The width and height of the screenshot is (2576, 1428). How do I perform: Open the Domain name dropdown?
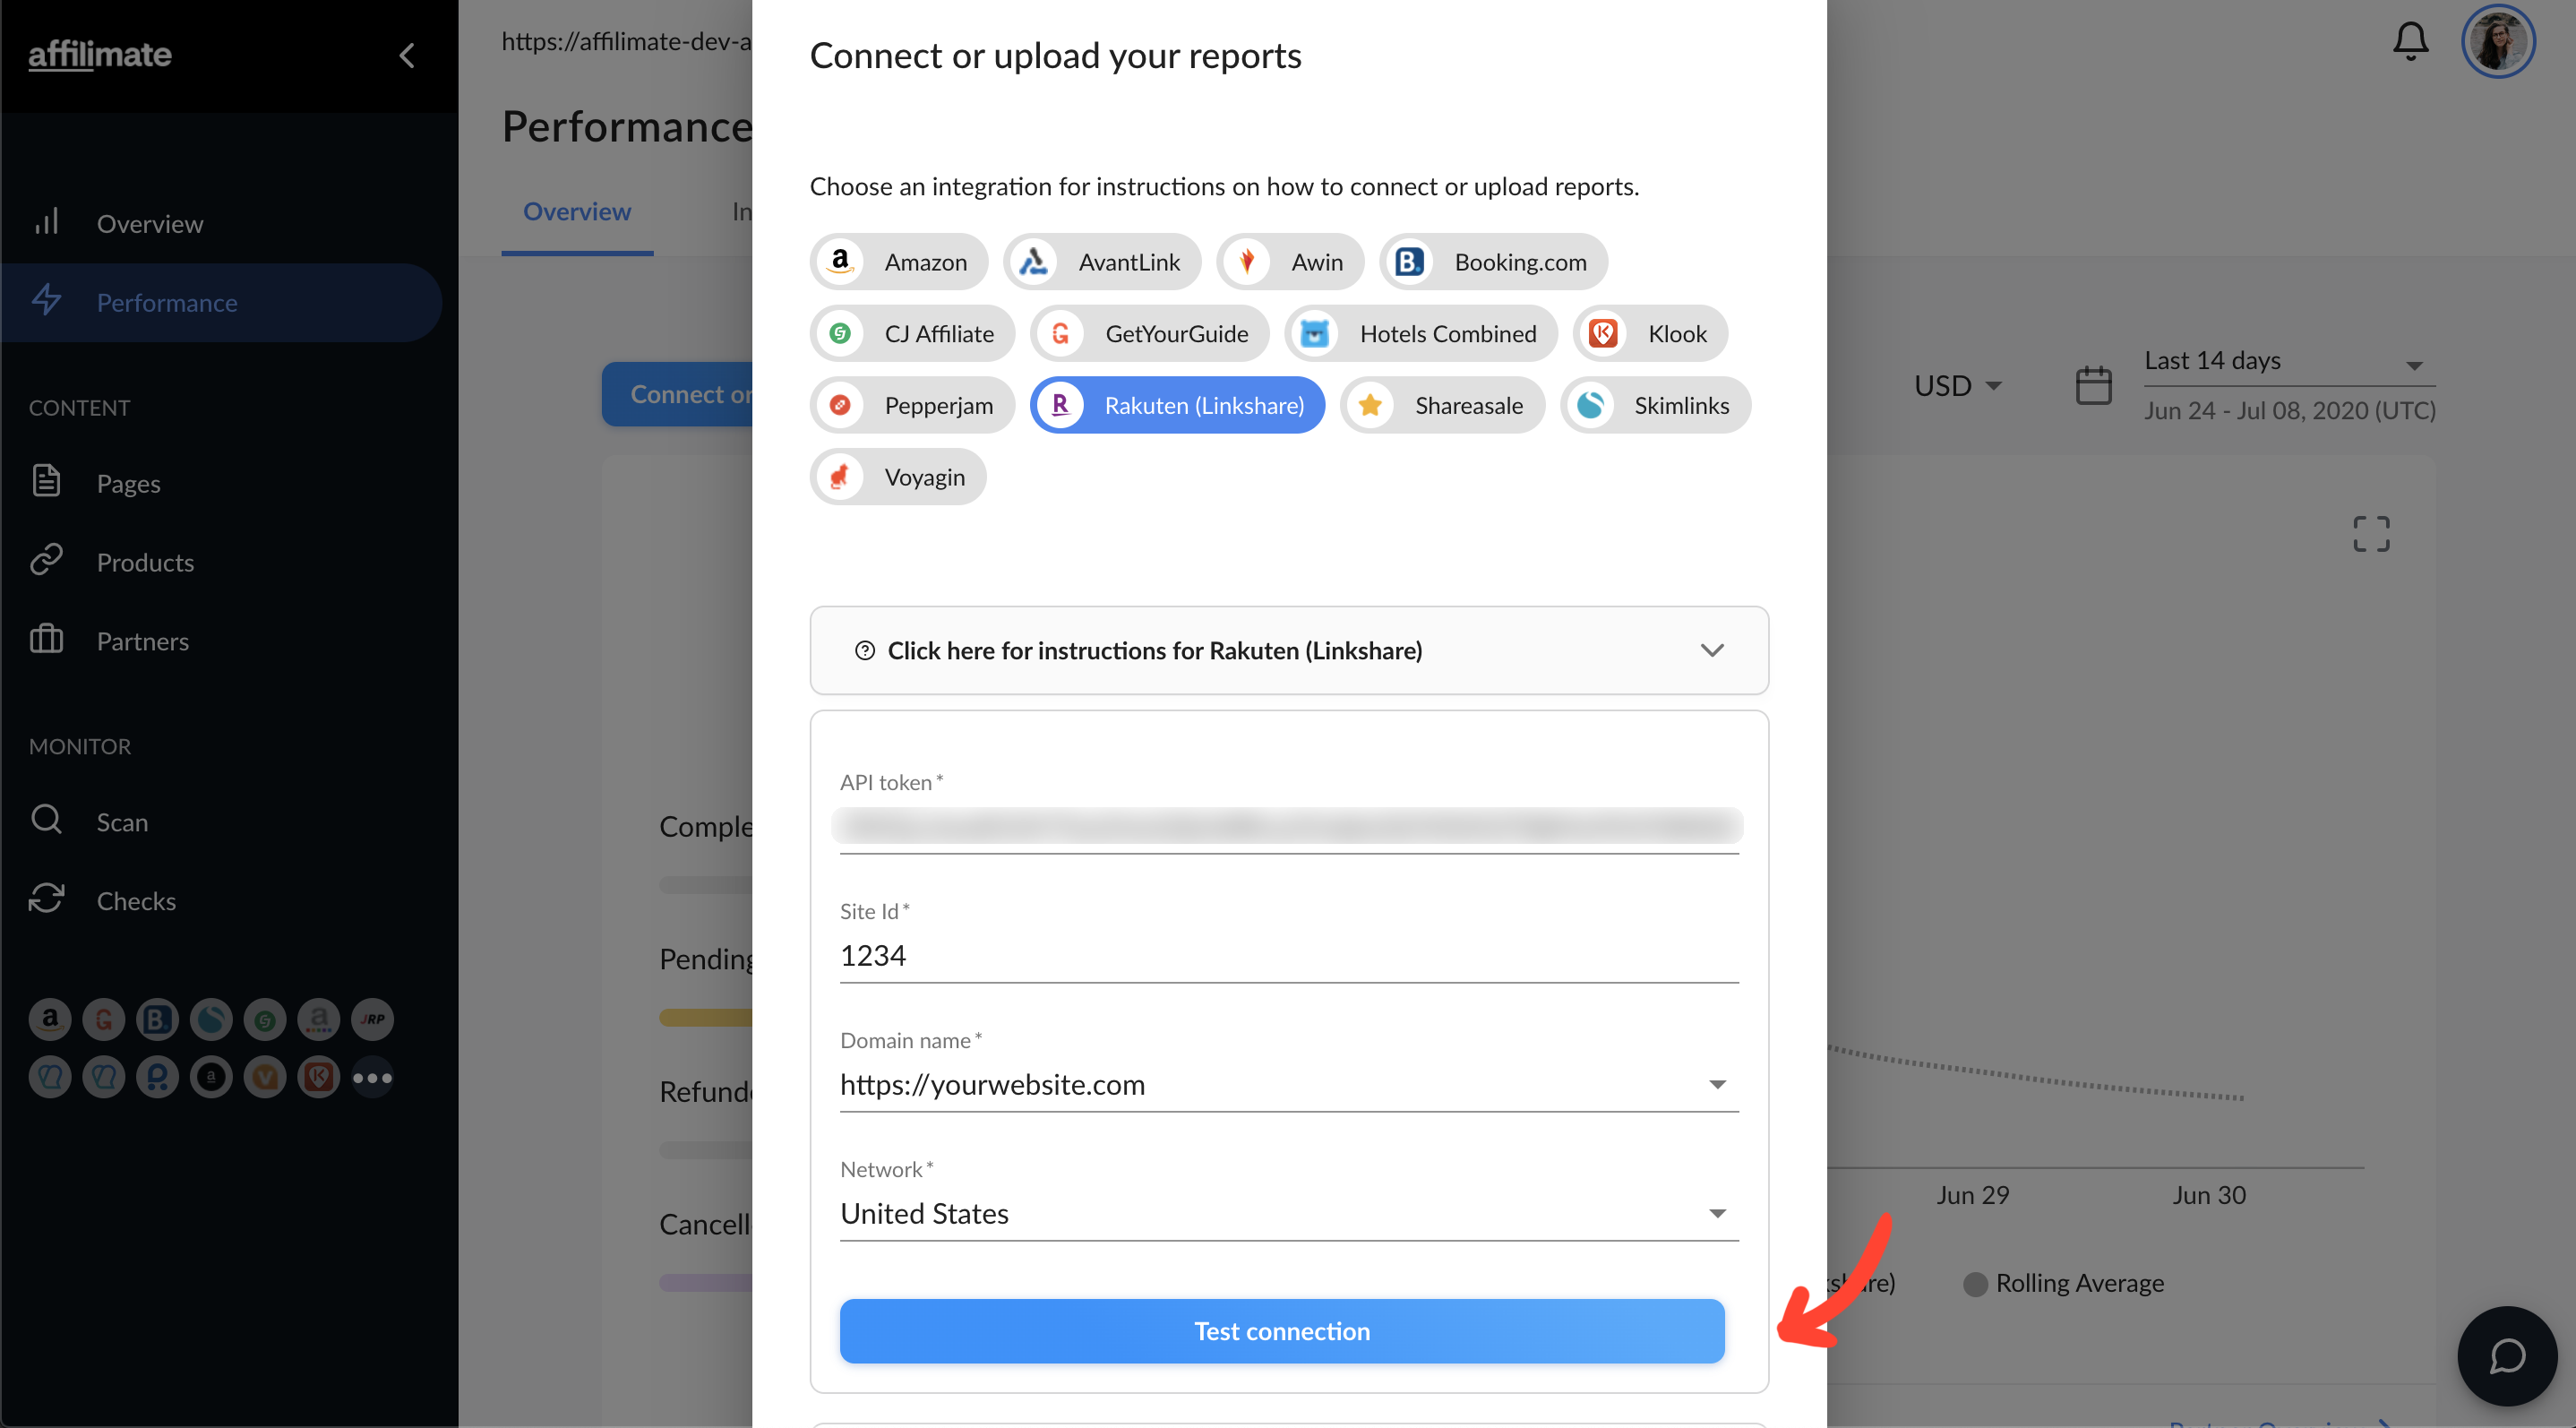[x=1289, y=1084]
